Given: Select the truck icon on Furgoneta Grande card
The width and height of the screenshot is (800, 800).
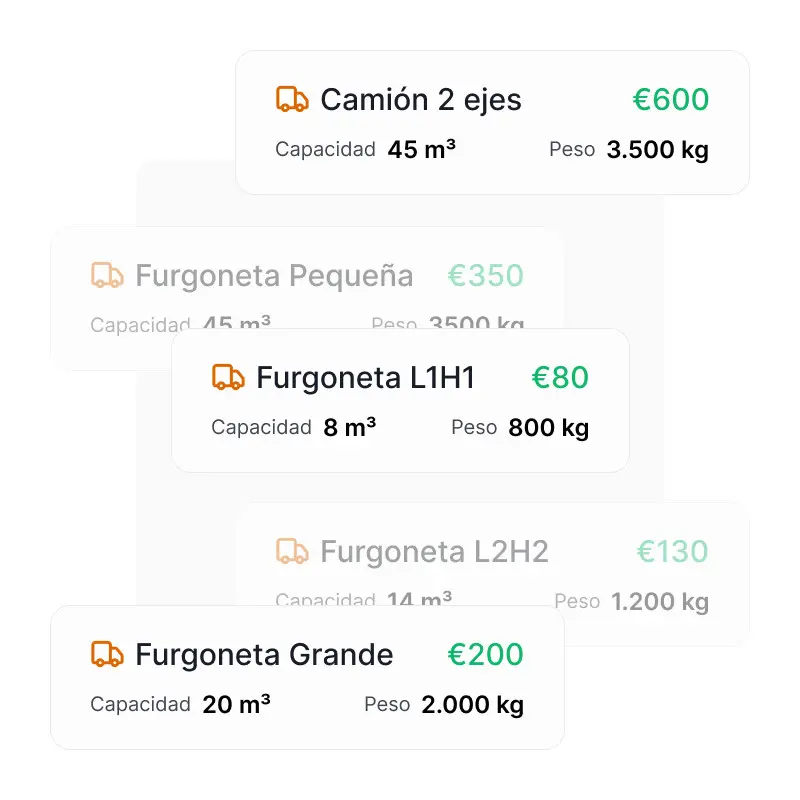Looking at the screenshot, I should tap(106, 655).
